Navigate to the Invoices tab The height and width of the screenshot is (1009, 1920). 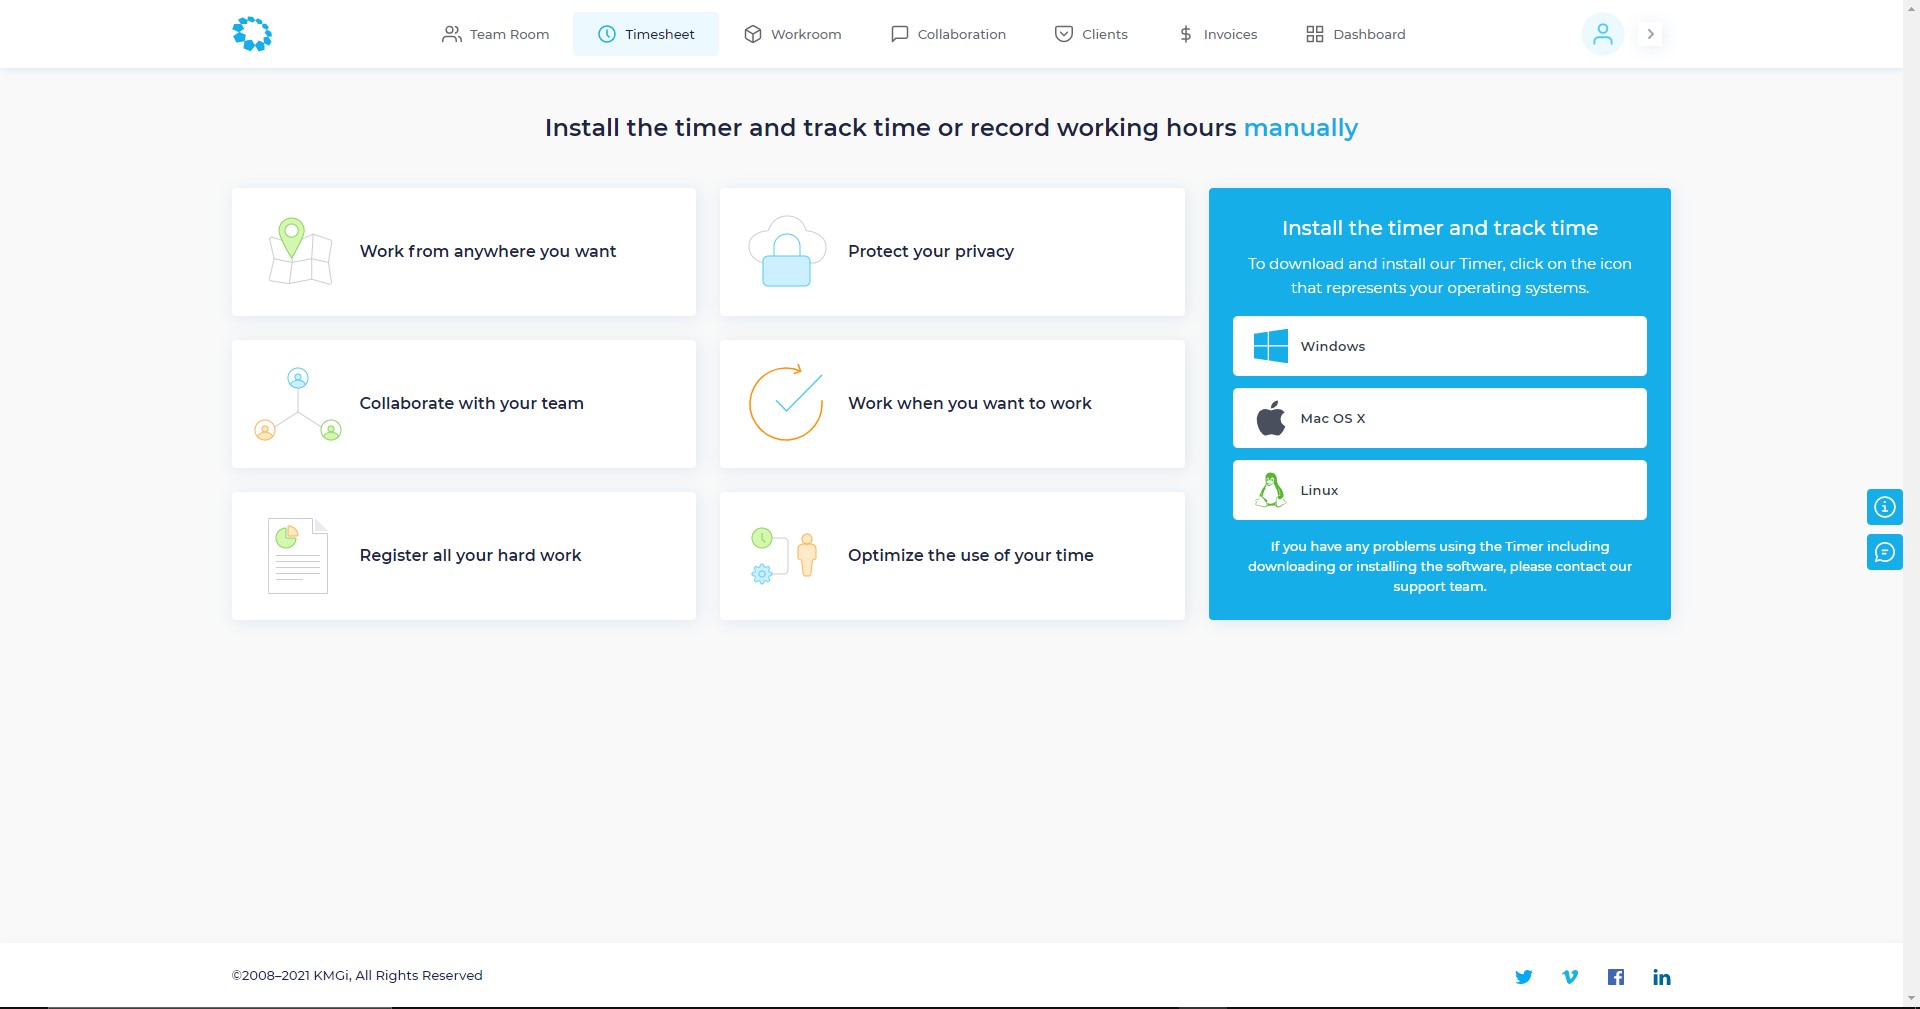pos(1217,34)
